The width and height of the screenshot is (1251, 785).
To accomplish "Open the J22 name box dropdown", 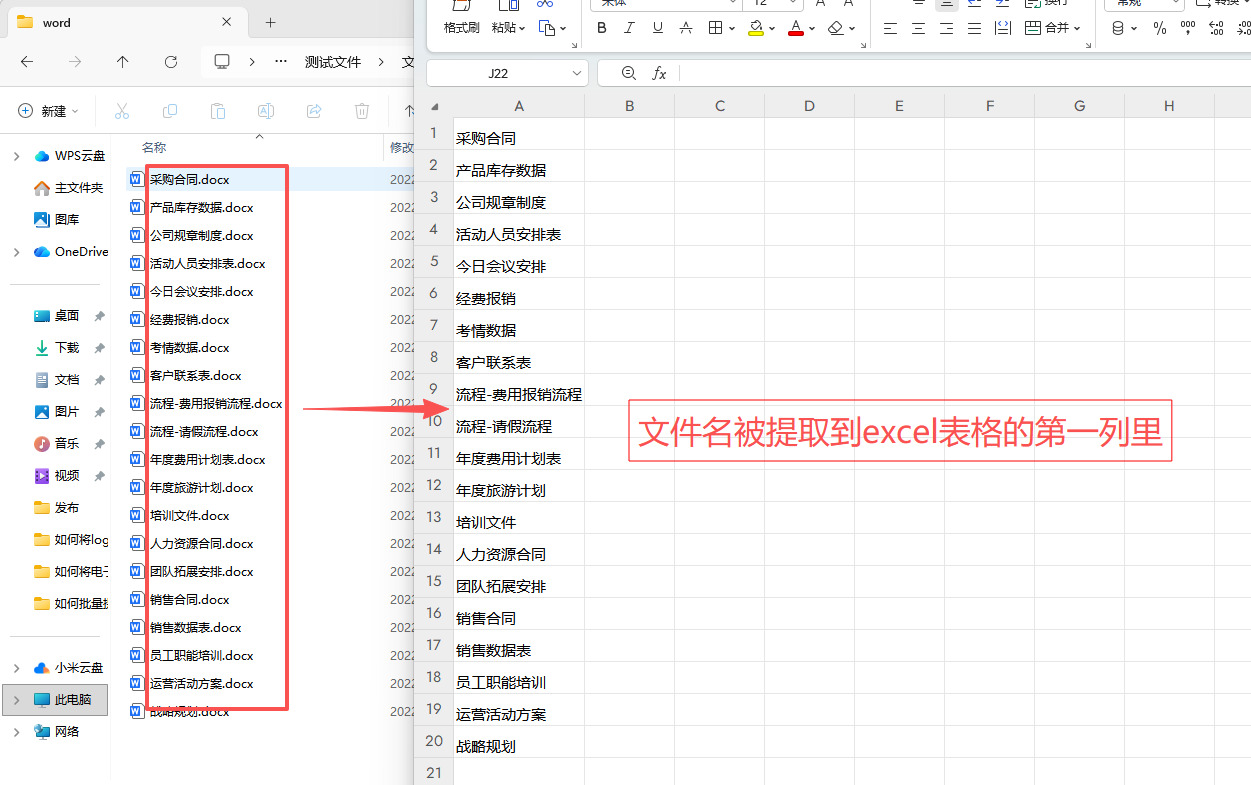I will click(577, 73).
